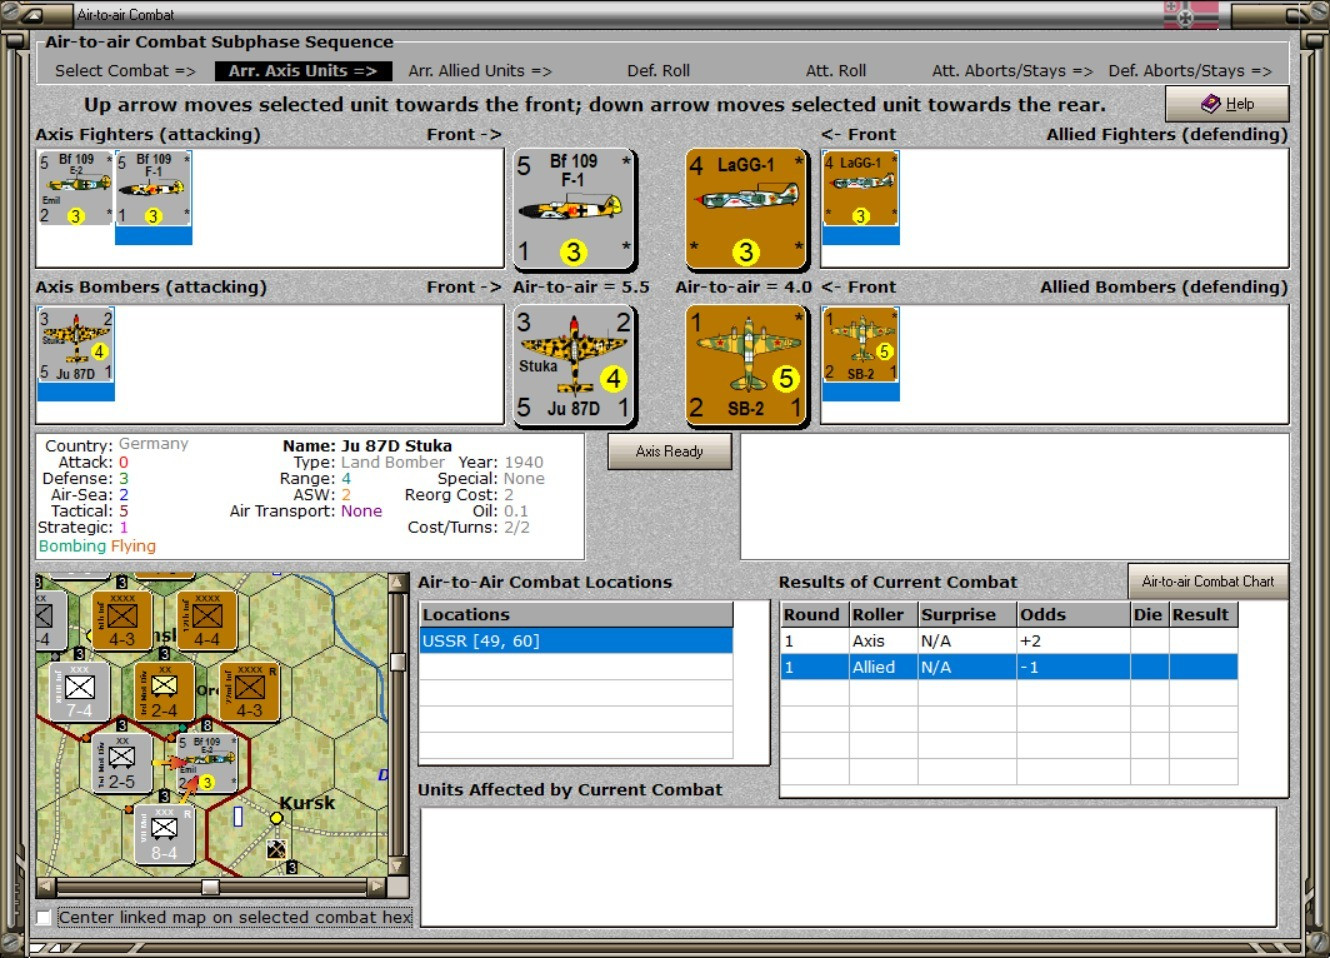Click the map horizontal scrollbar left arrow

click(46, 887)
